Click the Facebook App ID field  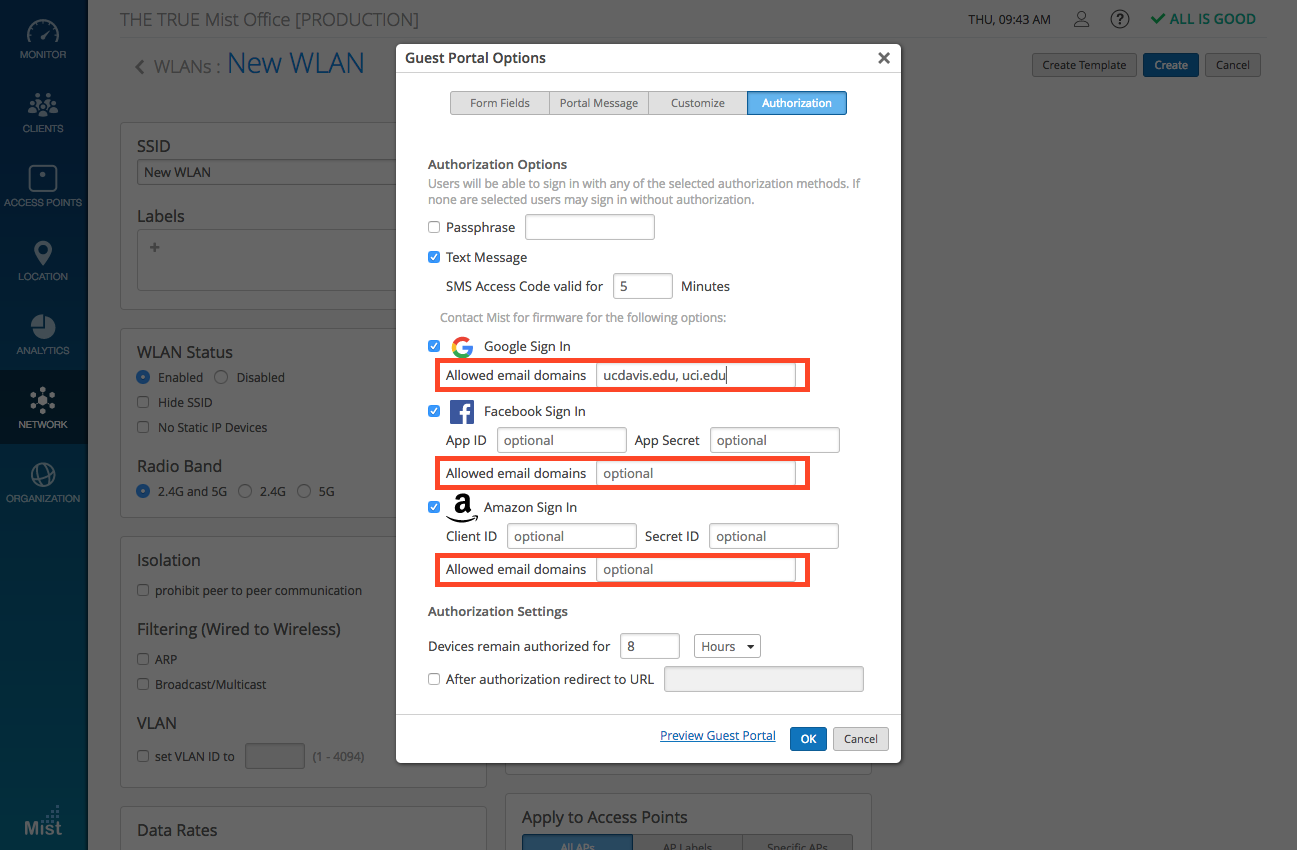tap(561, 440)
